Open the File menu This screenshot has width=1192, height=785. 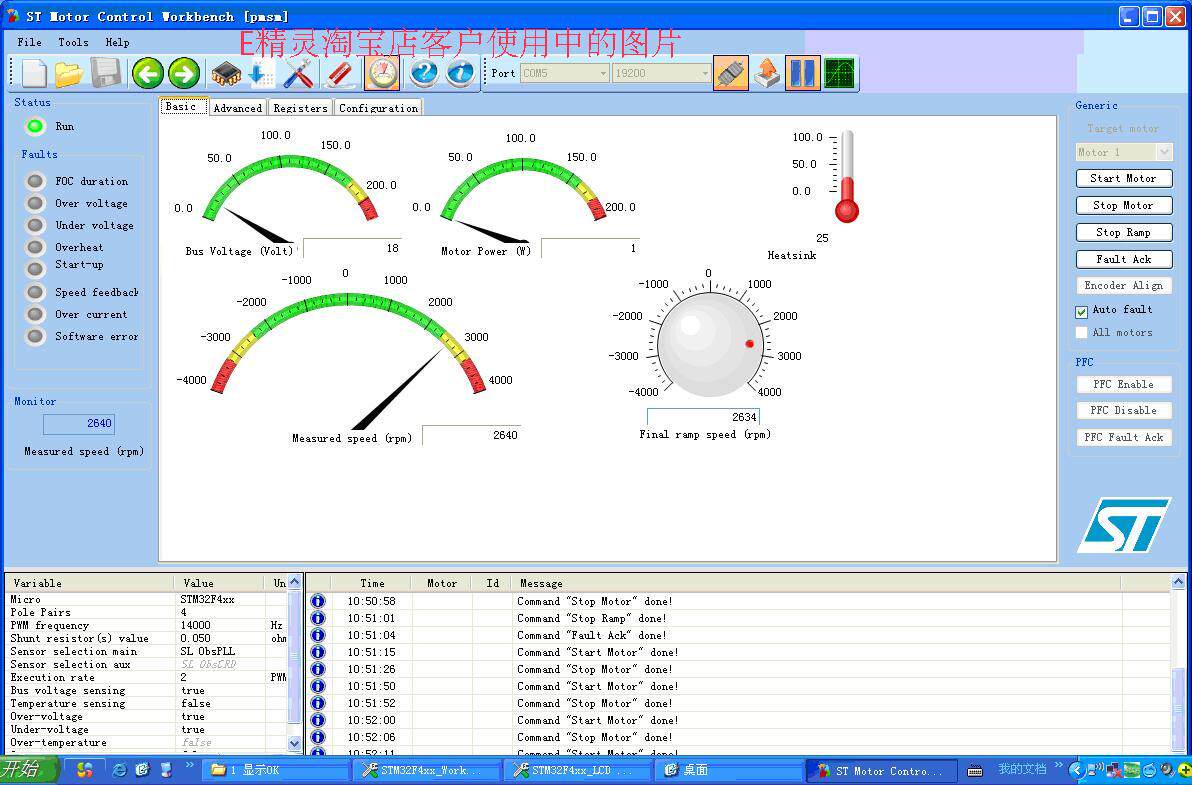pyautogui.click(x=30, y=43)
